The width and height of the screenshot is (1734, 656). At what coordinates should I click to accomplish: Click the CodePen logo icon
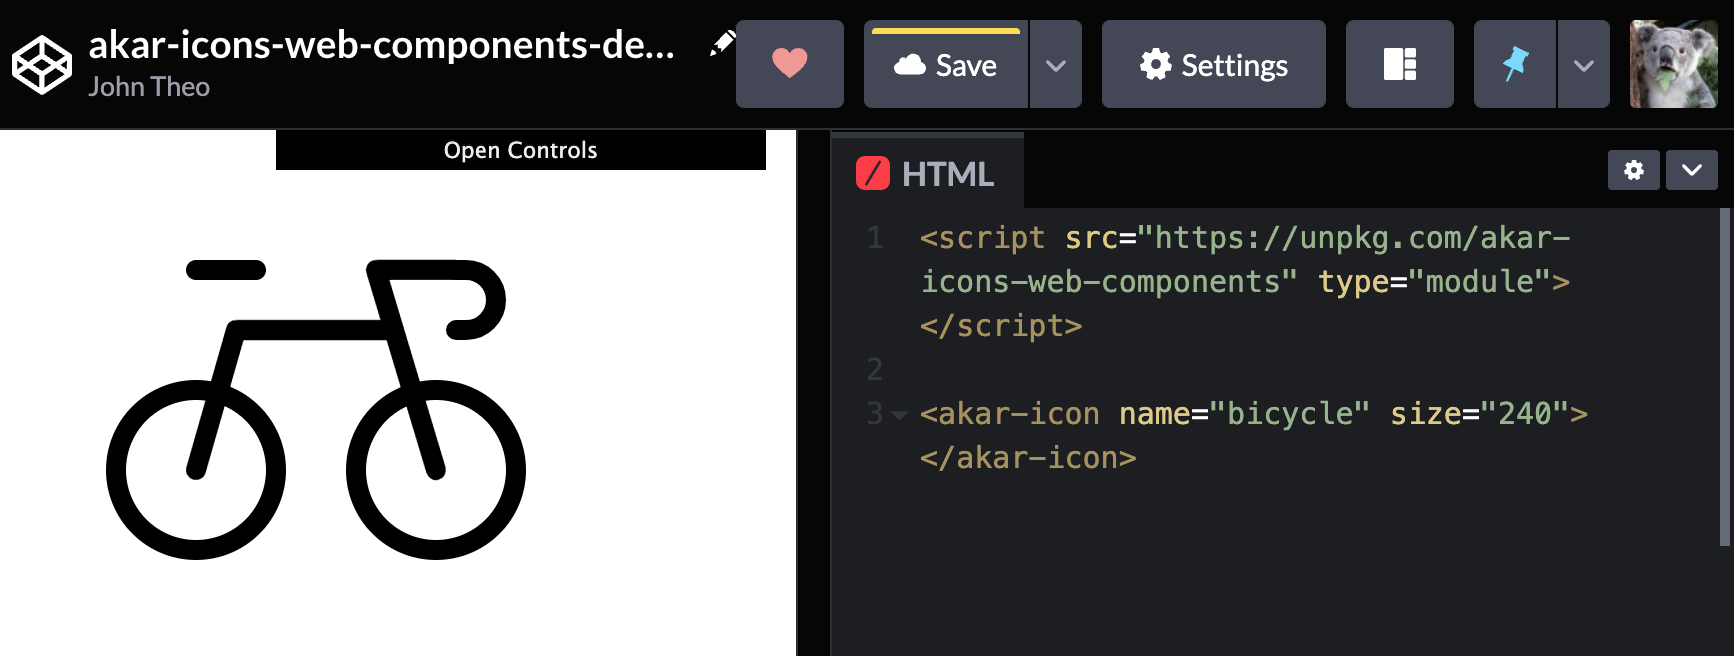pos(42,65)
